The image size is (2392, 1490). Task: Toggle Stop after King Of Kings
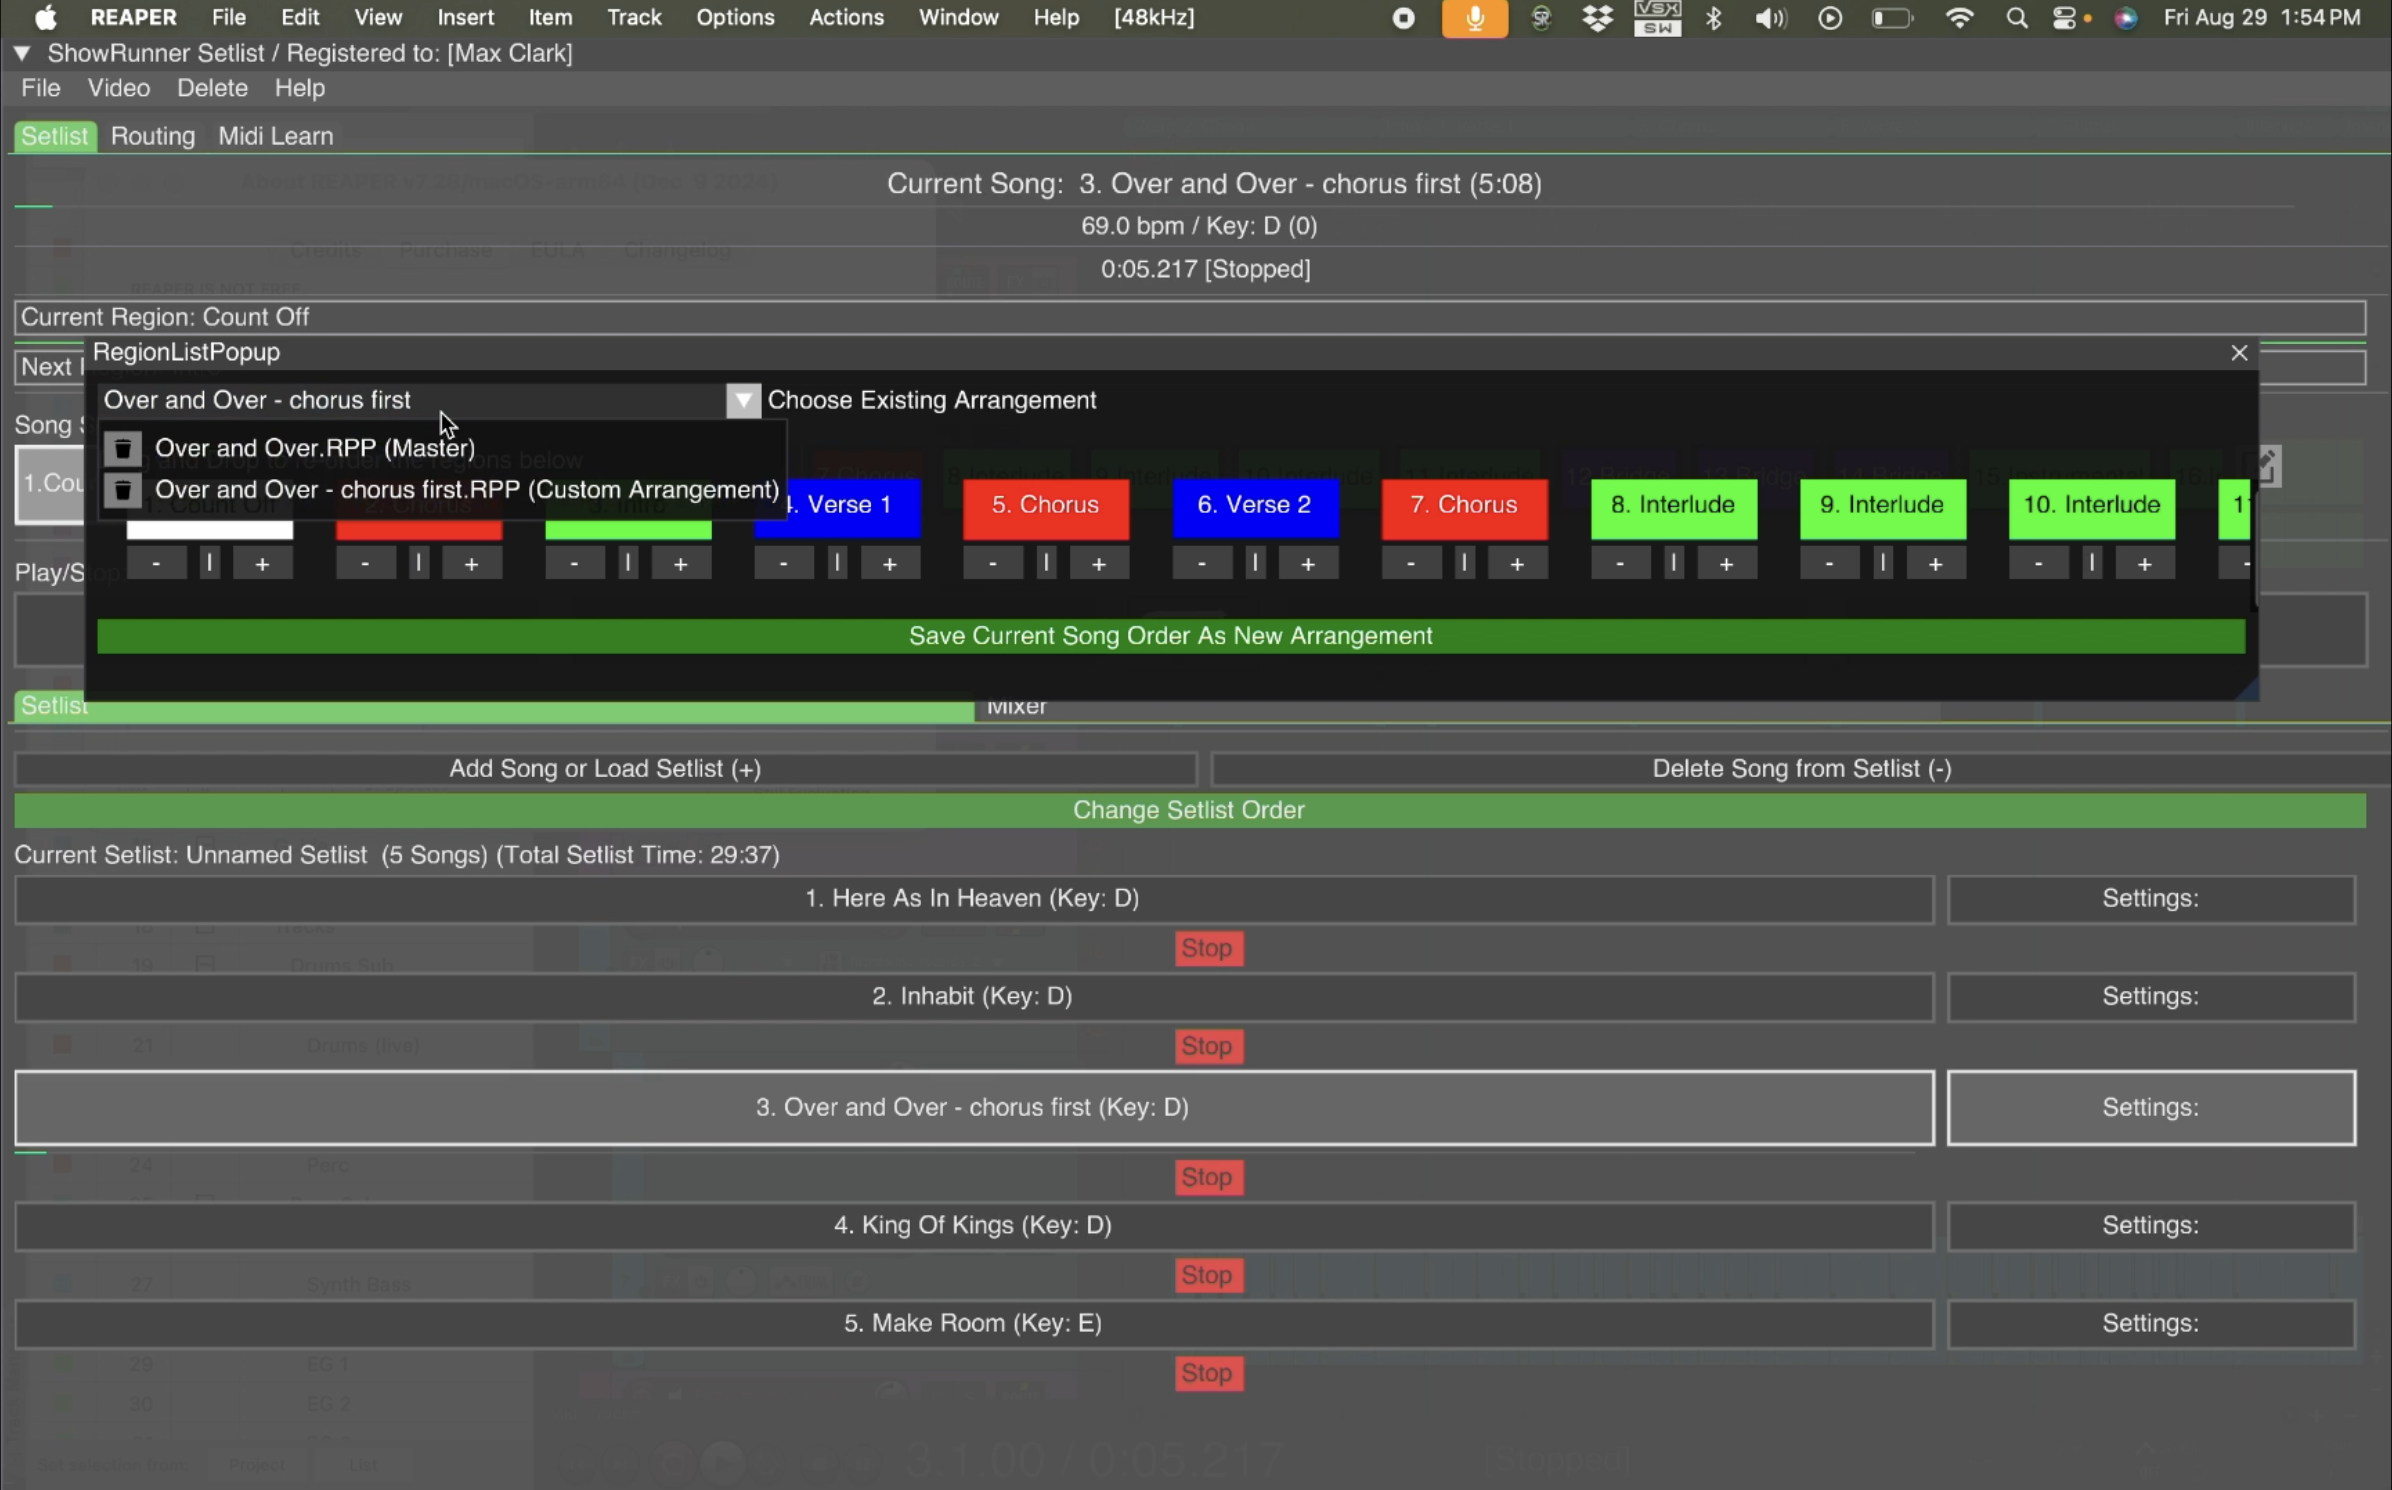(1208, 1274)
